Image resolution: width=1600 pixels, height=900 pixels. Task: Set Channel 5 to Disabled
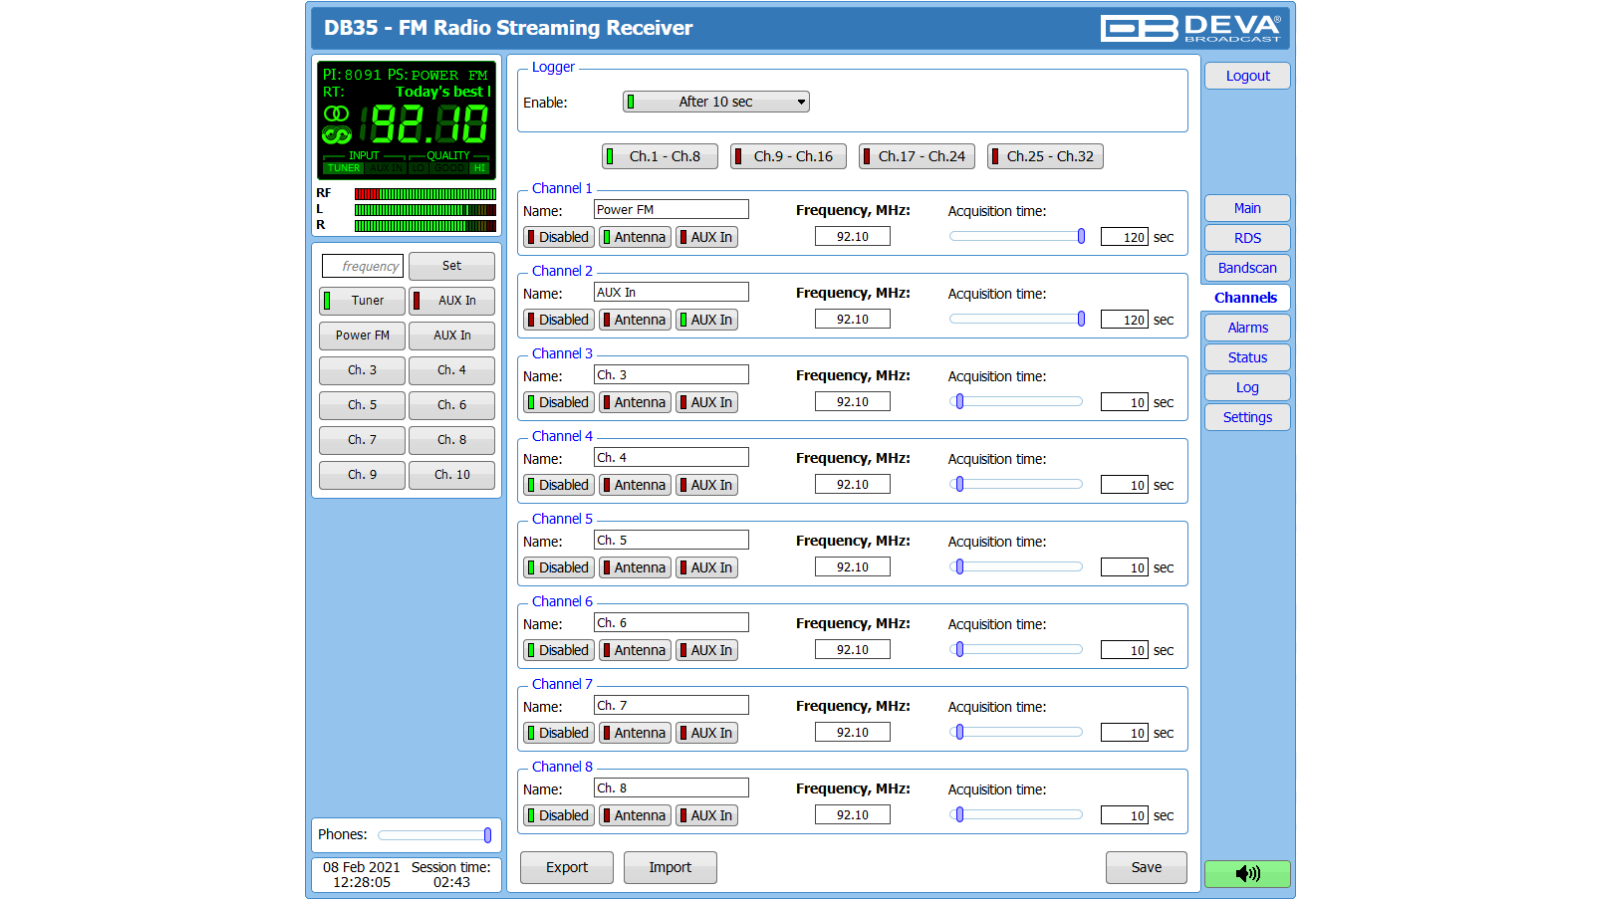(x=559, y=568)
